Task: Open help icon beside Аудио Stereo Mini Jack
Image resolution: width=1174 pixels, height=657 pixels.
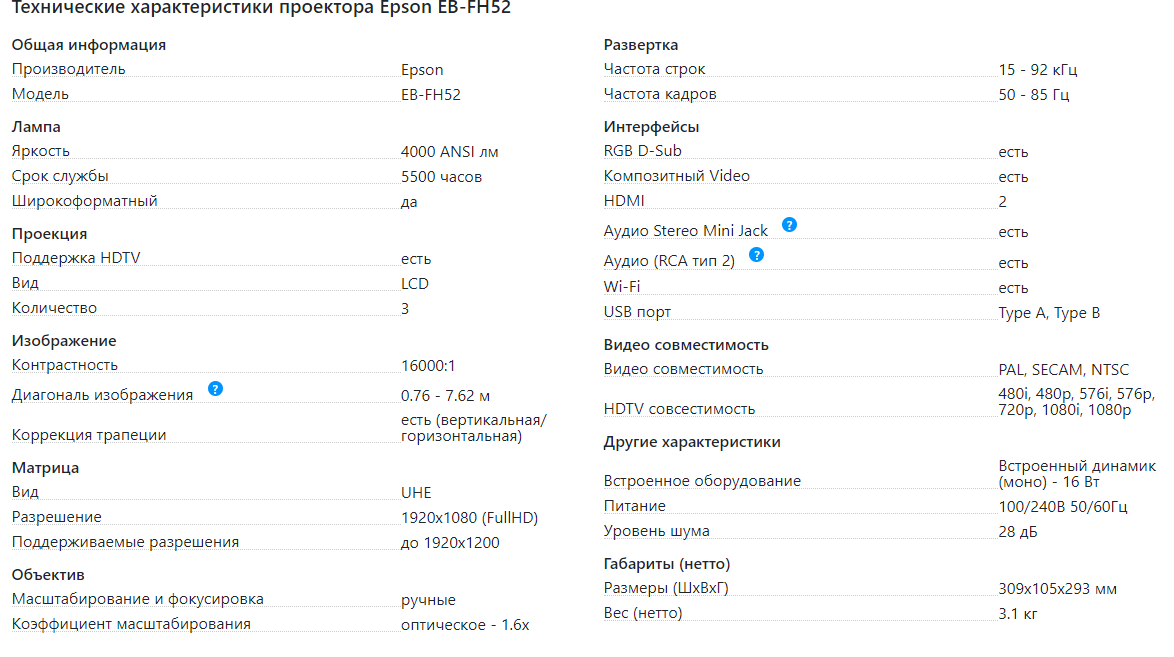Action: (789, 225)
